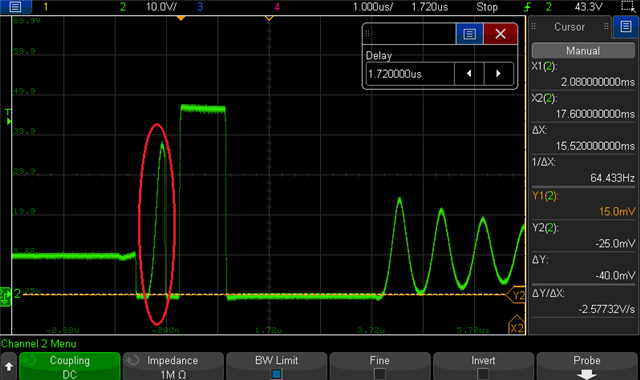640x380 pixels.
Task: Click the trigger rising edge icon
Action: (x=528, y=7)
